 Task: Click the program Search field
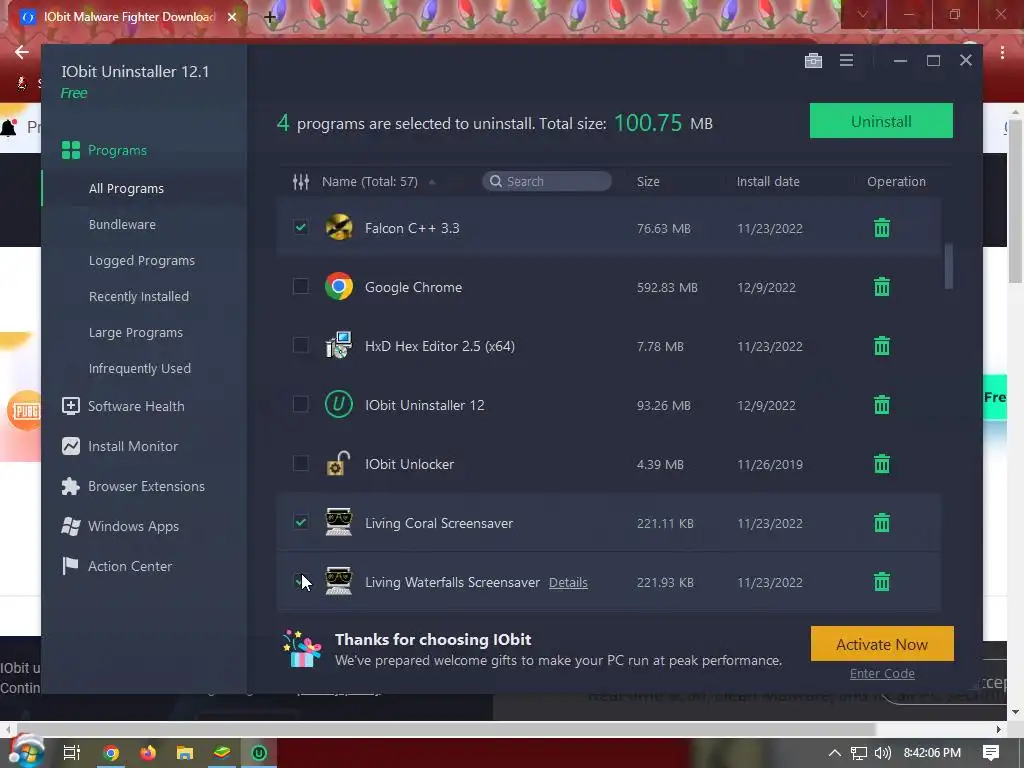point(547,181)
